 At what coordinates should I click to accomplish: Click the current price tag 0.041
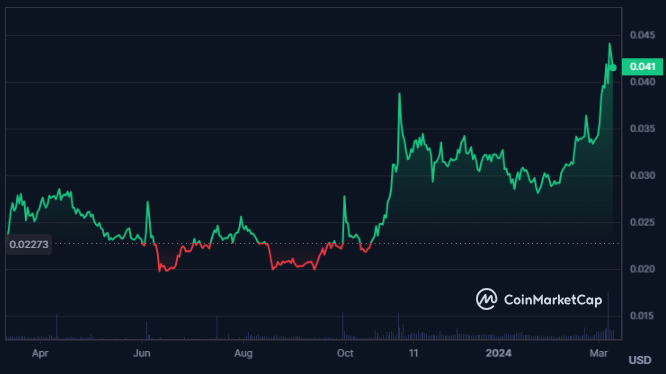coord(642,67)
